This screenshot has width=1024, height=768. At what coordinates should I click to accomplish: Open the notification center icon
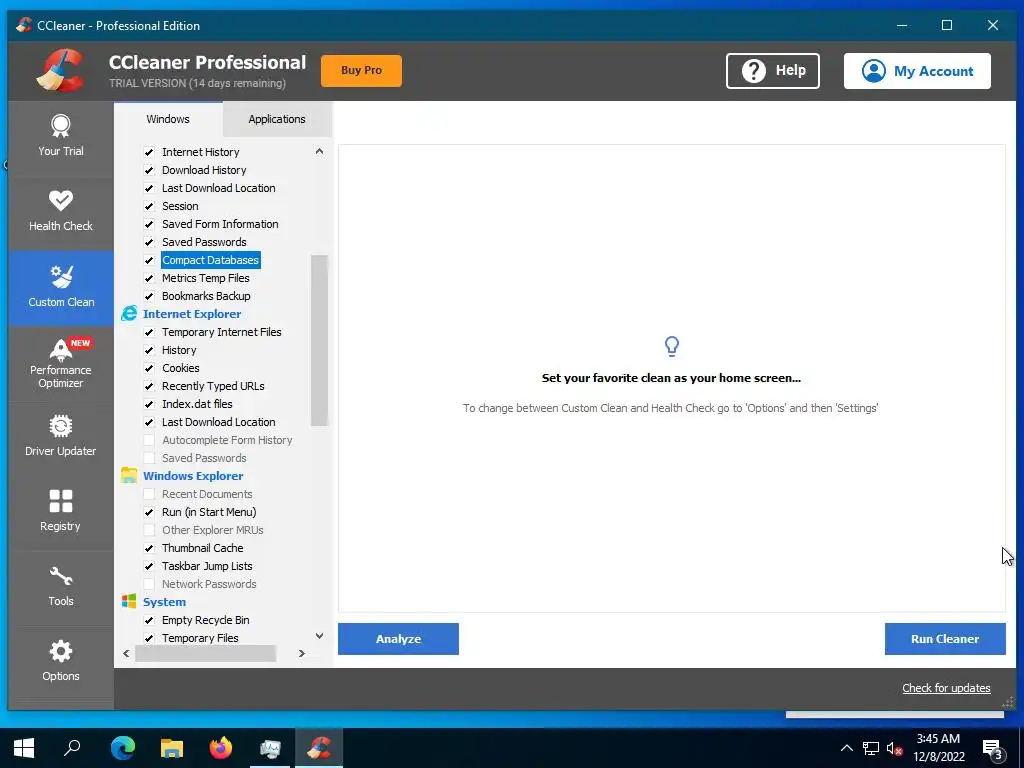(993, 748)
